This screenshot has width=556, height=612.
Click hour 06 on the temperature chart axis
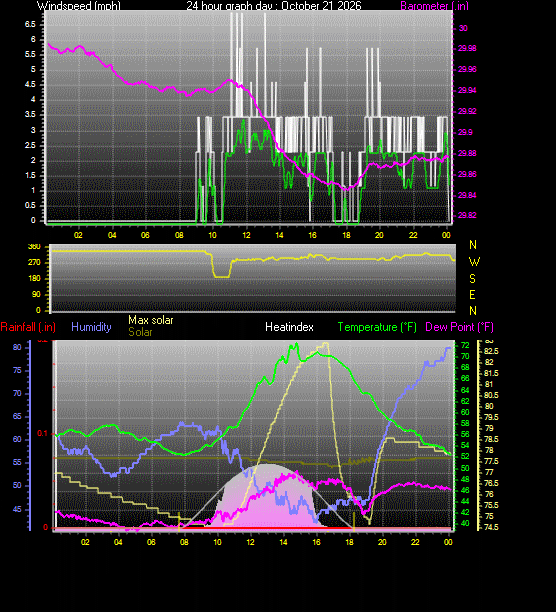[x=151, y=542]
